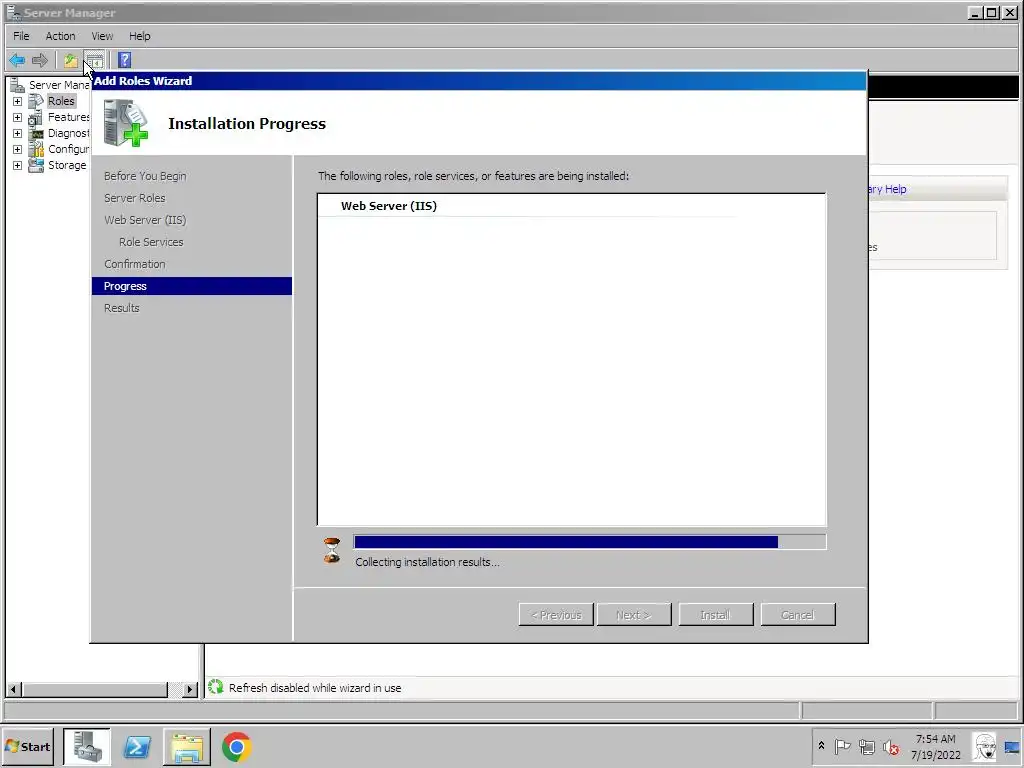1024x768 pixels.
Task: Click the Storage node icon in tree
Action: 36,165
